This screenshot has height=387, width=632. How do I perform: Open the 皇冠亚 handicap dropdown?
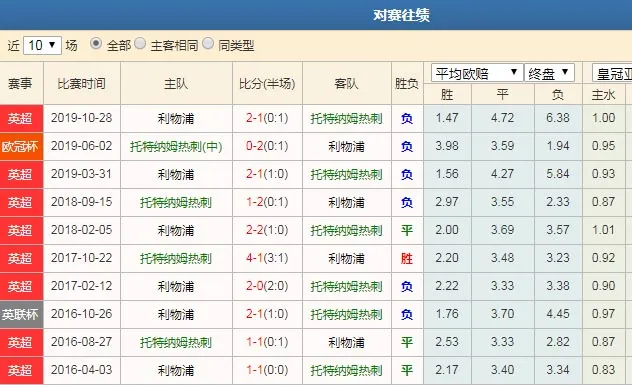tap(613, 73)
